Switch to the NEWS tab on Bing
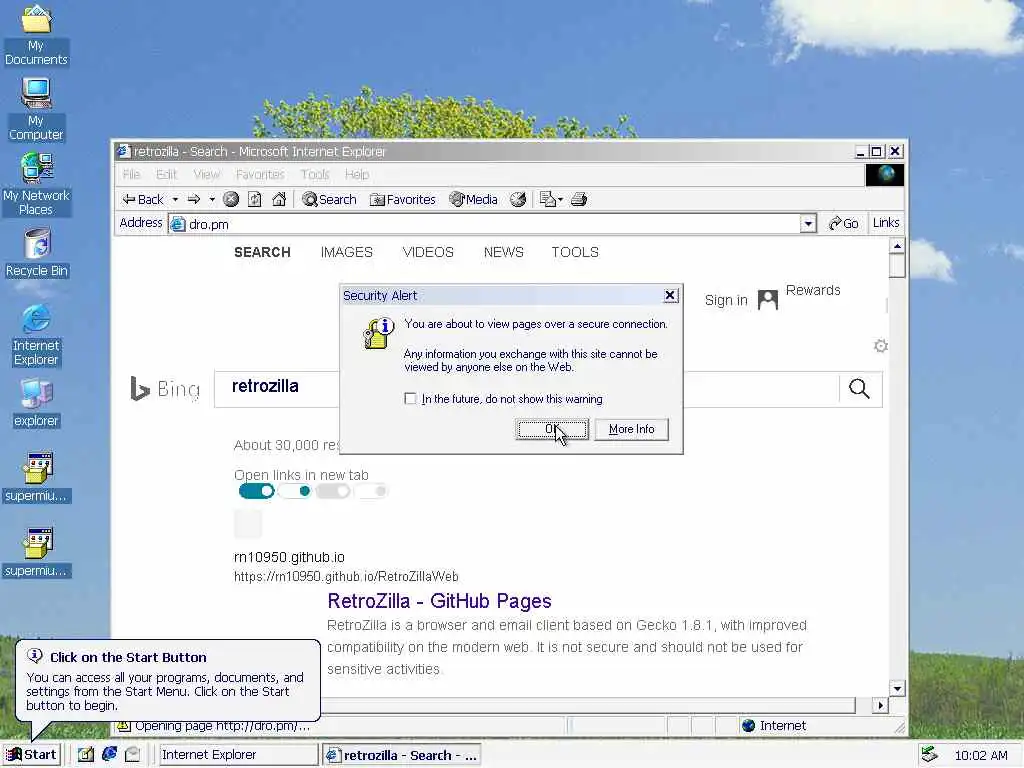Screen dimensions: 1024x768 coord(504,252)
